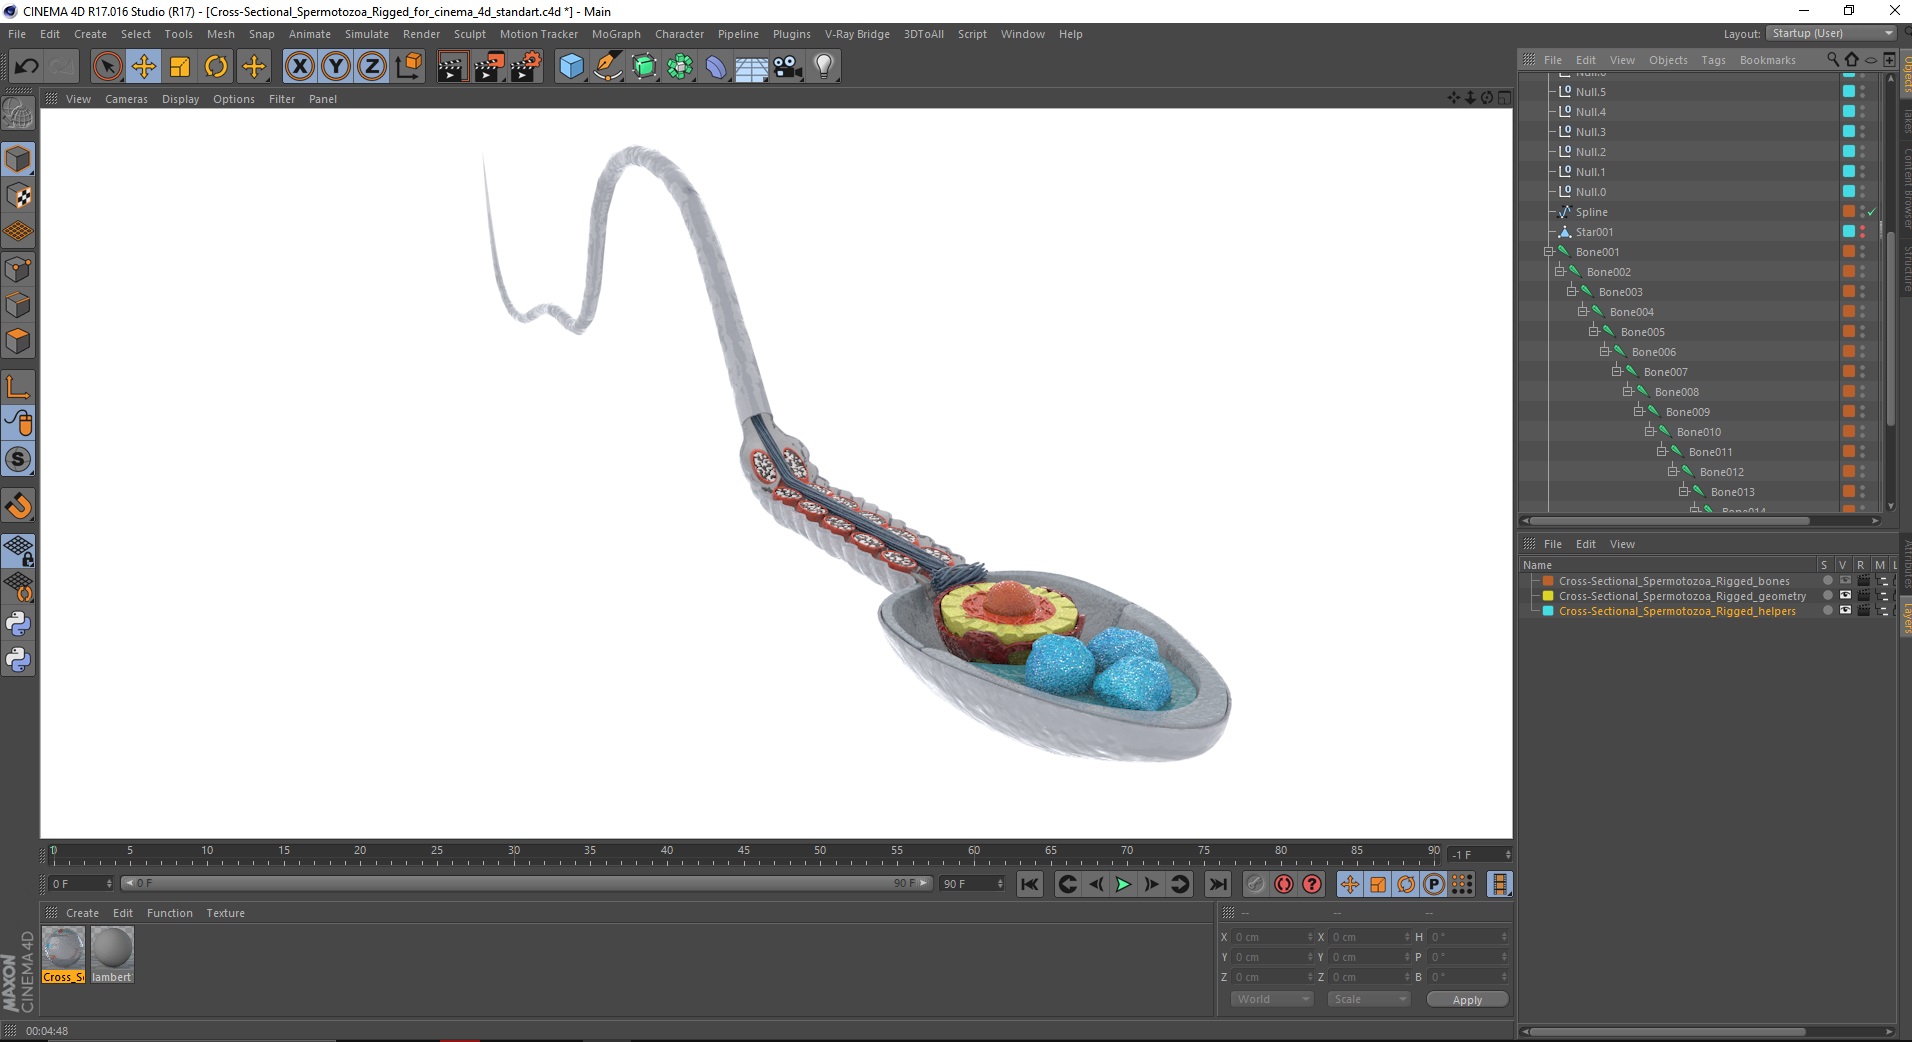Open the Character menu
1912x1042 pixels.
679,34
